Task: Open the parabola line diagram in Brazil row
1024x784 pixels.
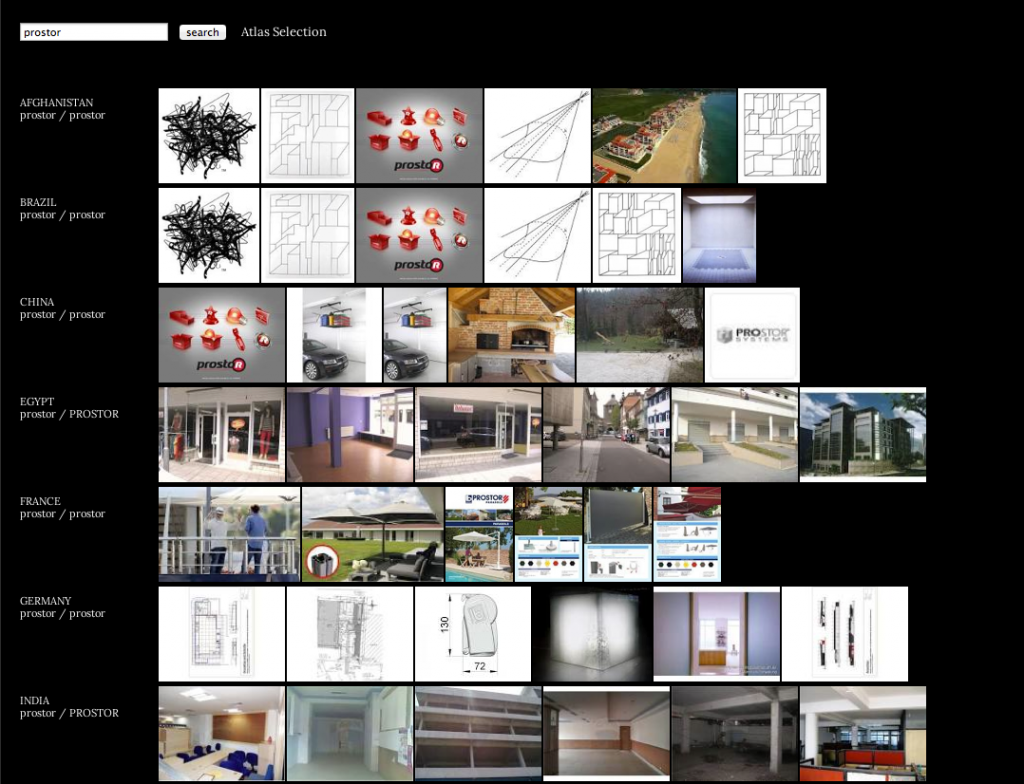Action: [537, 235]
